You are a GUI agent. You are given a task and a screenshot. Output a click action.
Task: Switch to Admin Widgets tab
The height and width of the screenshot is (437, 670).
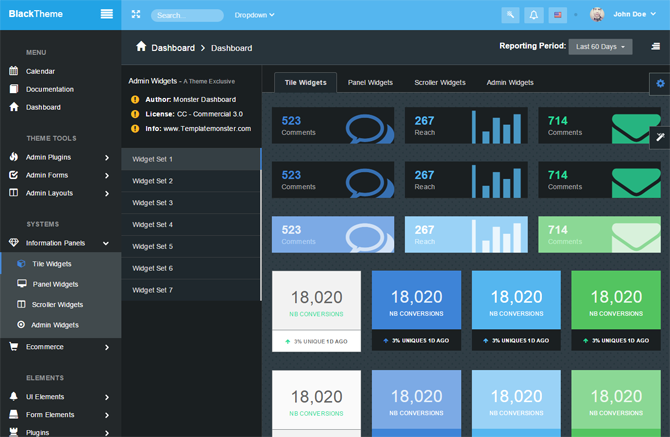pyautogui.click(x=510, y=82)
